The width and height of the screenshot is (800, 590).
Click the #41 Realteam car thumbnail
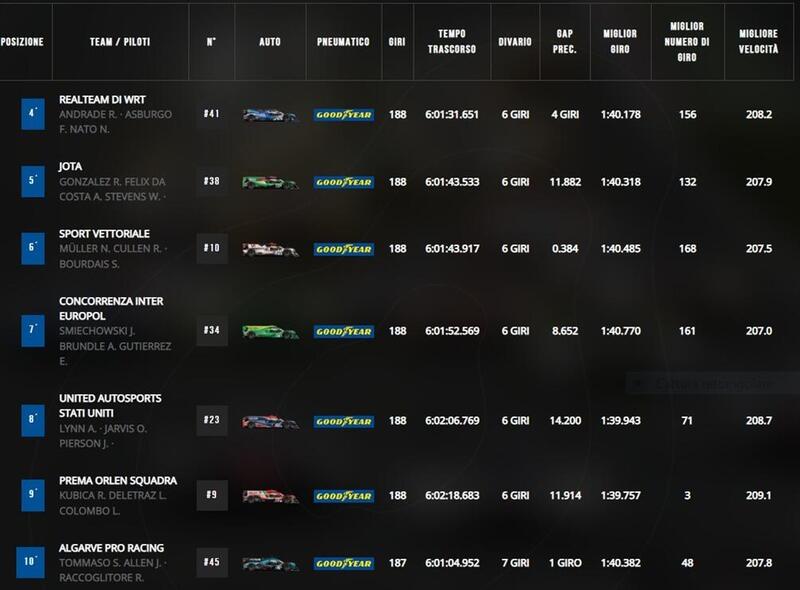click(x=269, y=115)
